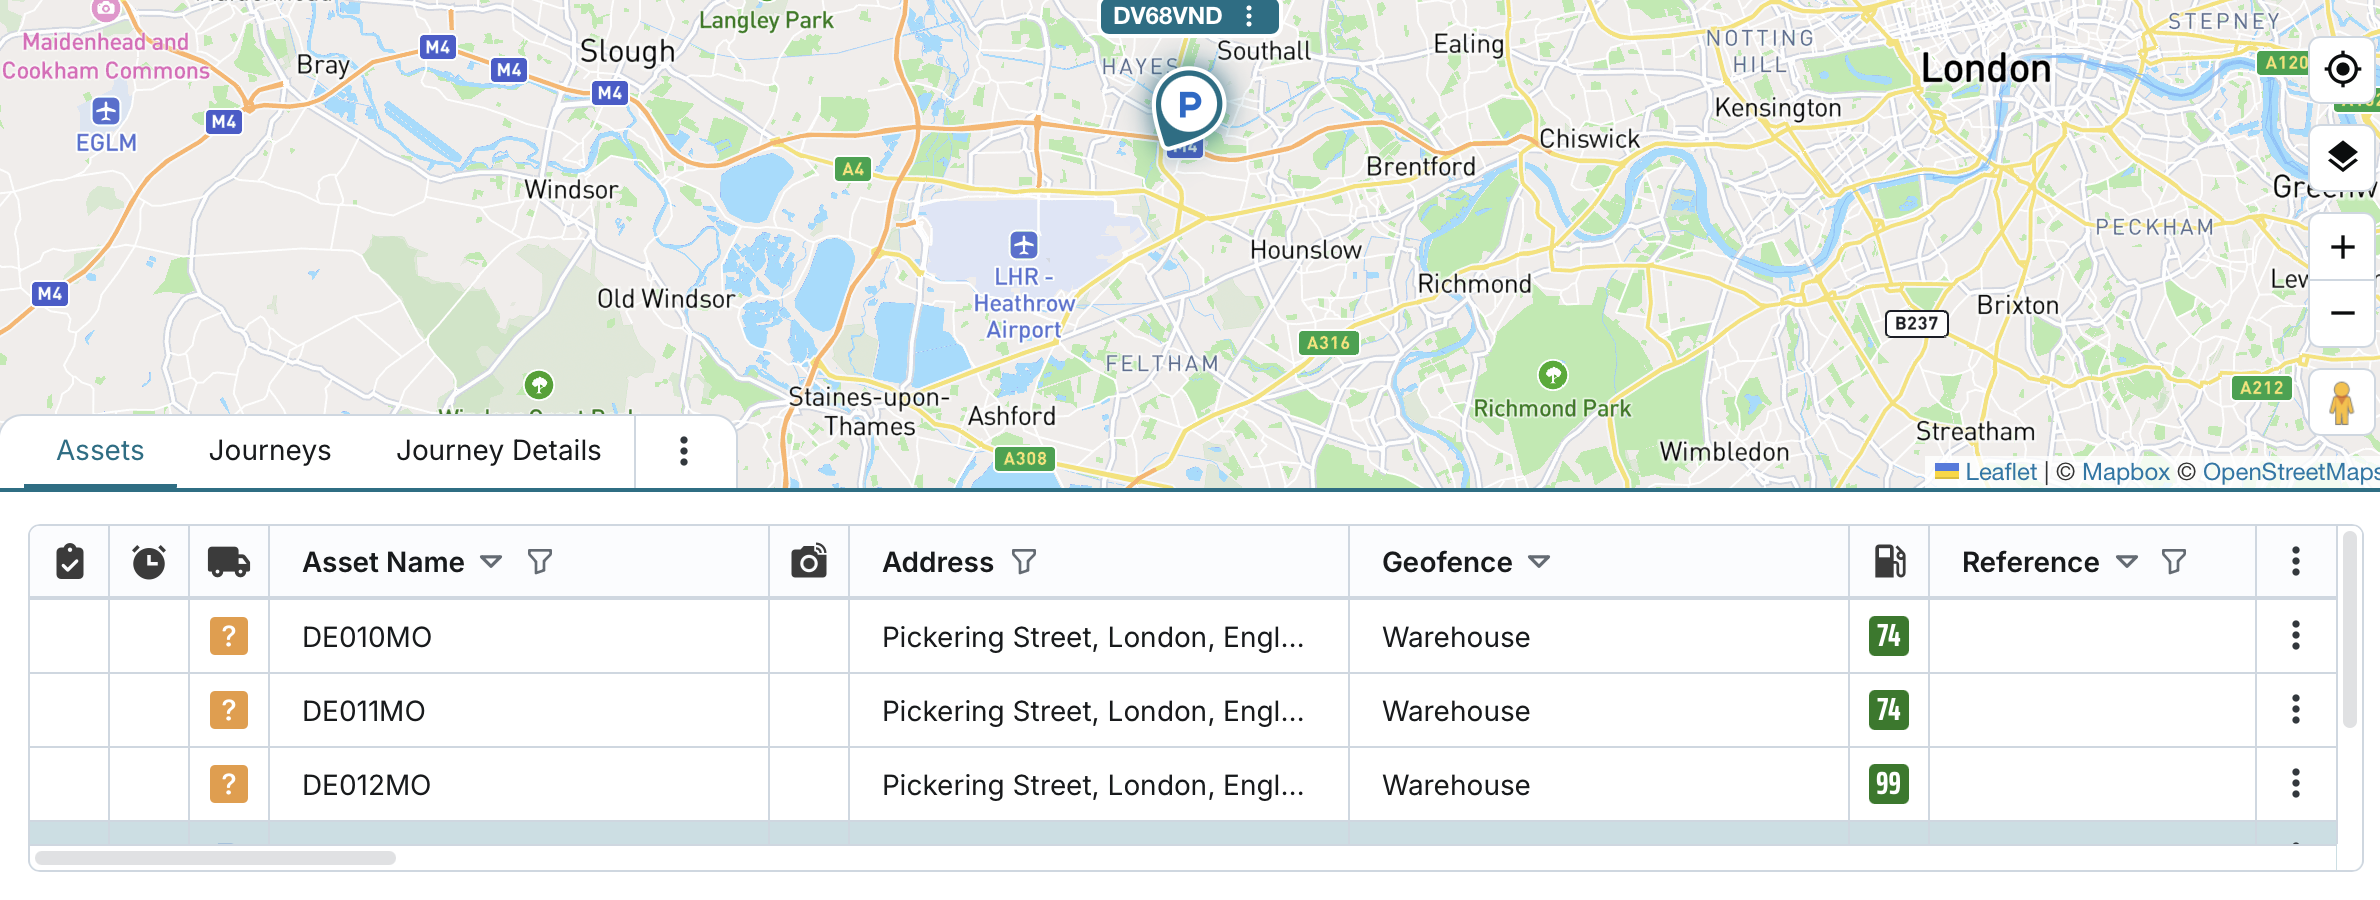Click the camera column header icon
Screen dimensions: 2380x900
(x=809, y=562)
